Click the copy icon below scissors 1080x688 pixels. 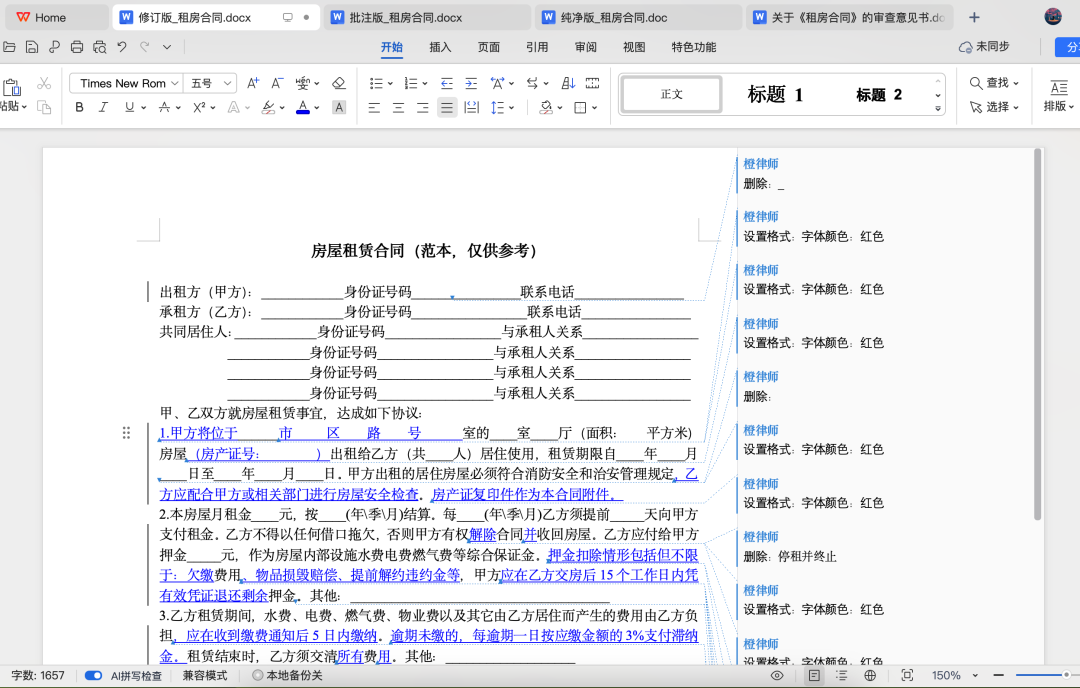(x=44, y=107)
